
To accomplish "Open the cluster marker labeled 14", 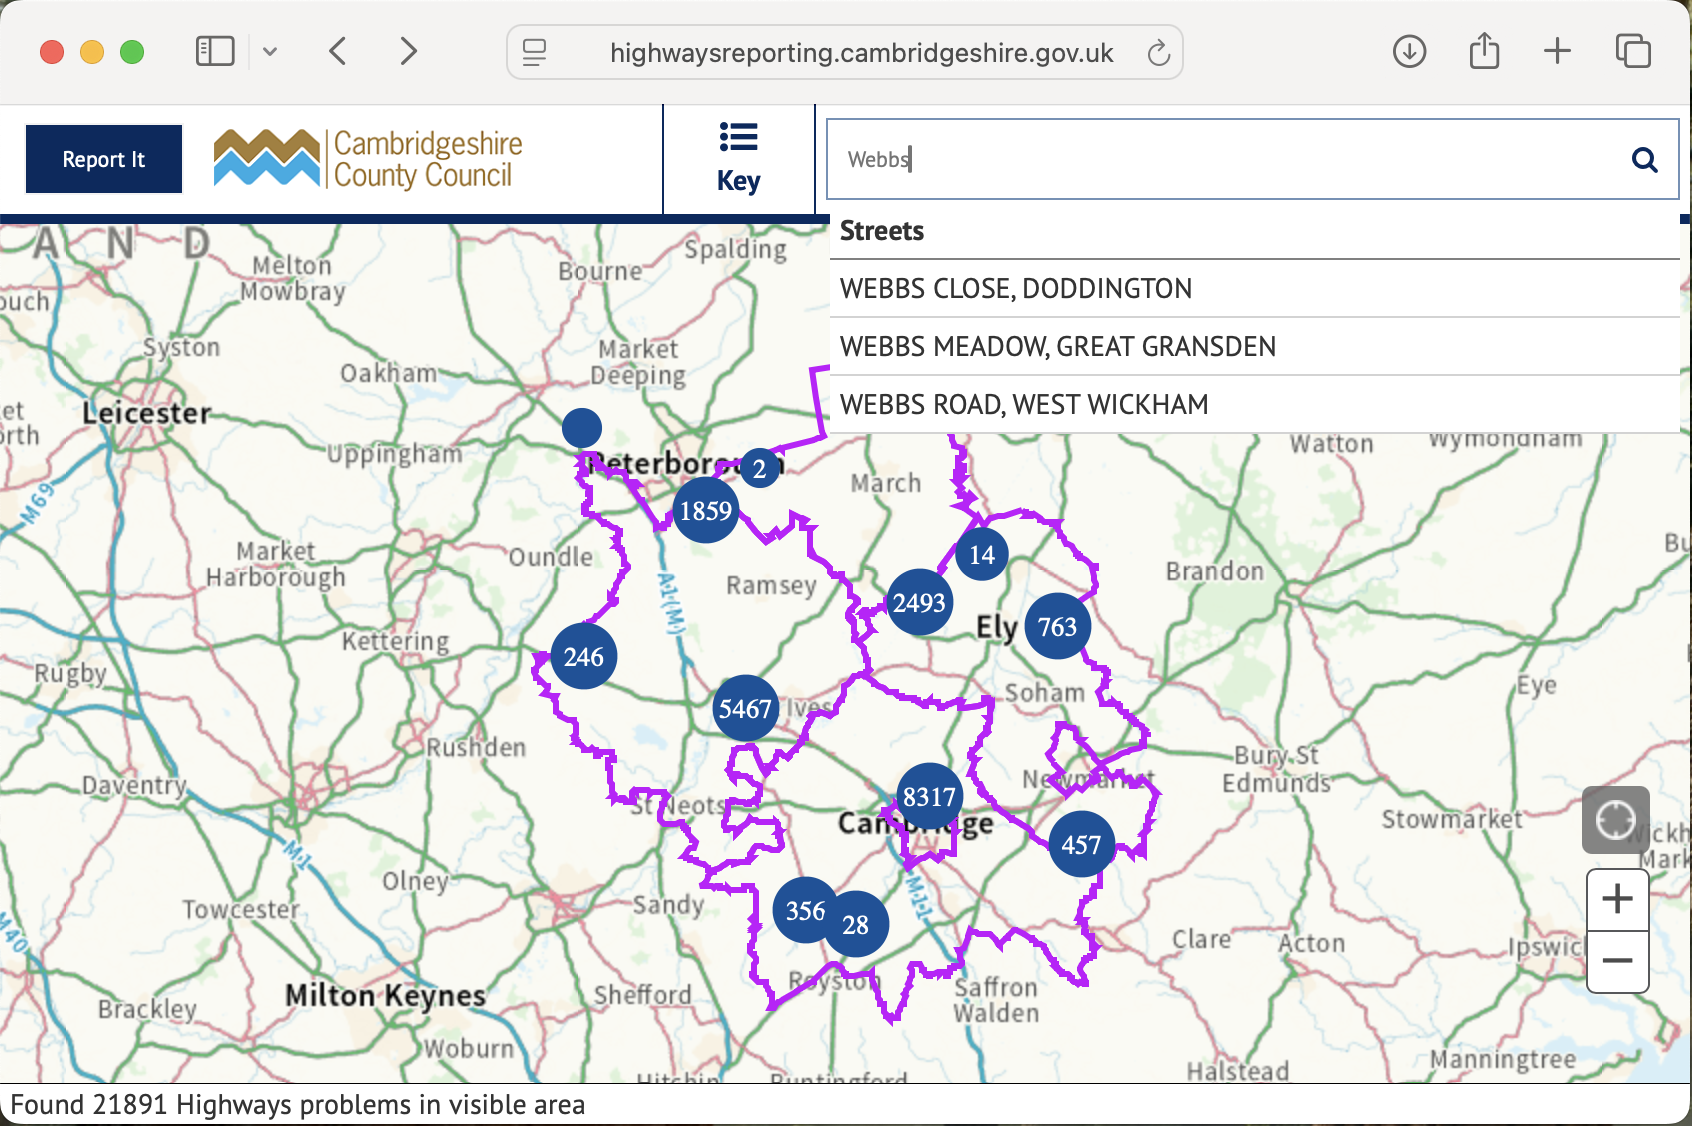I will click(982, 555).
